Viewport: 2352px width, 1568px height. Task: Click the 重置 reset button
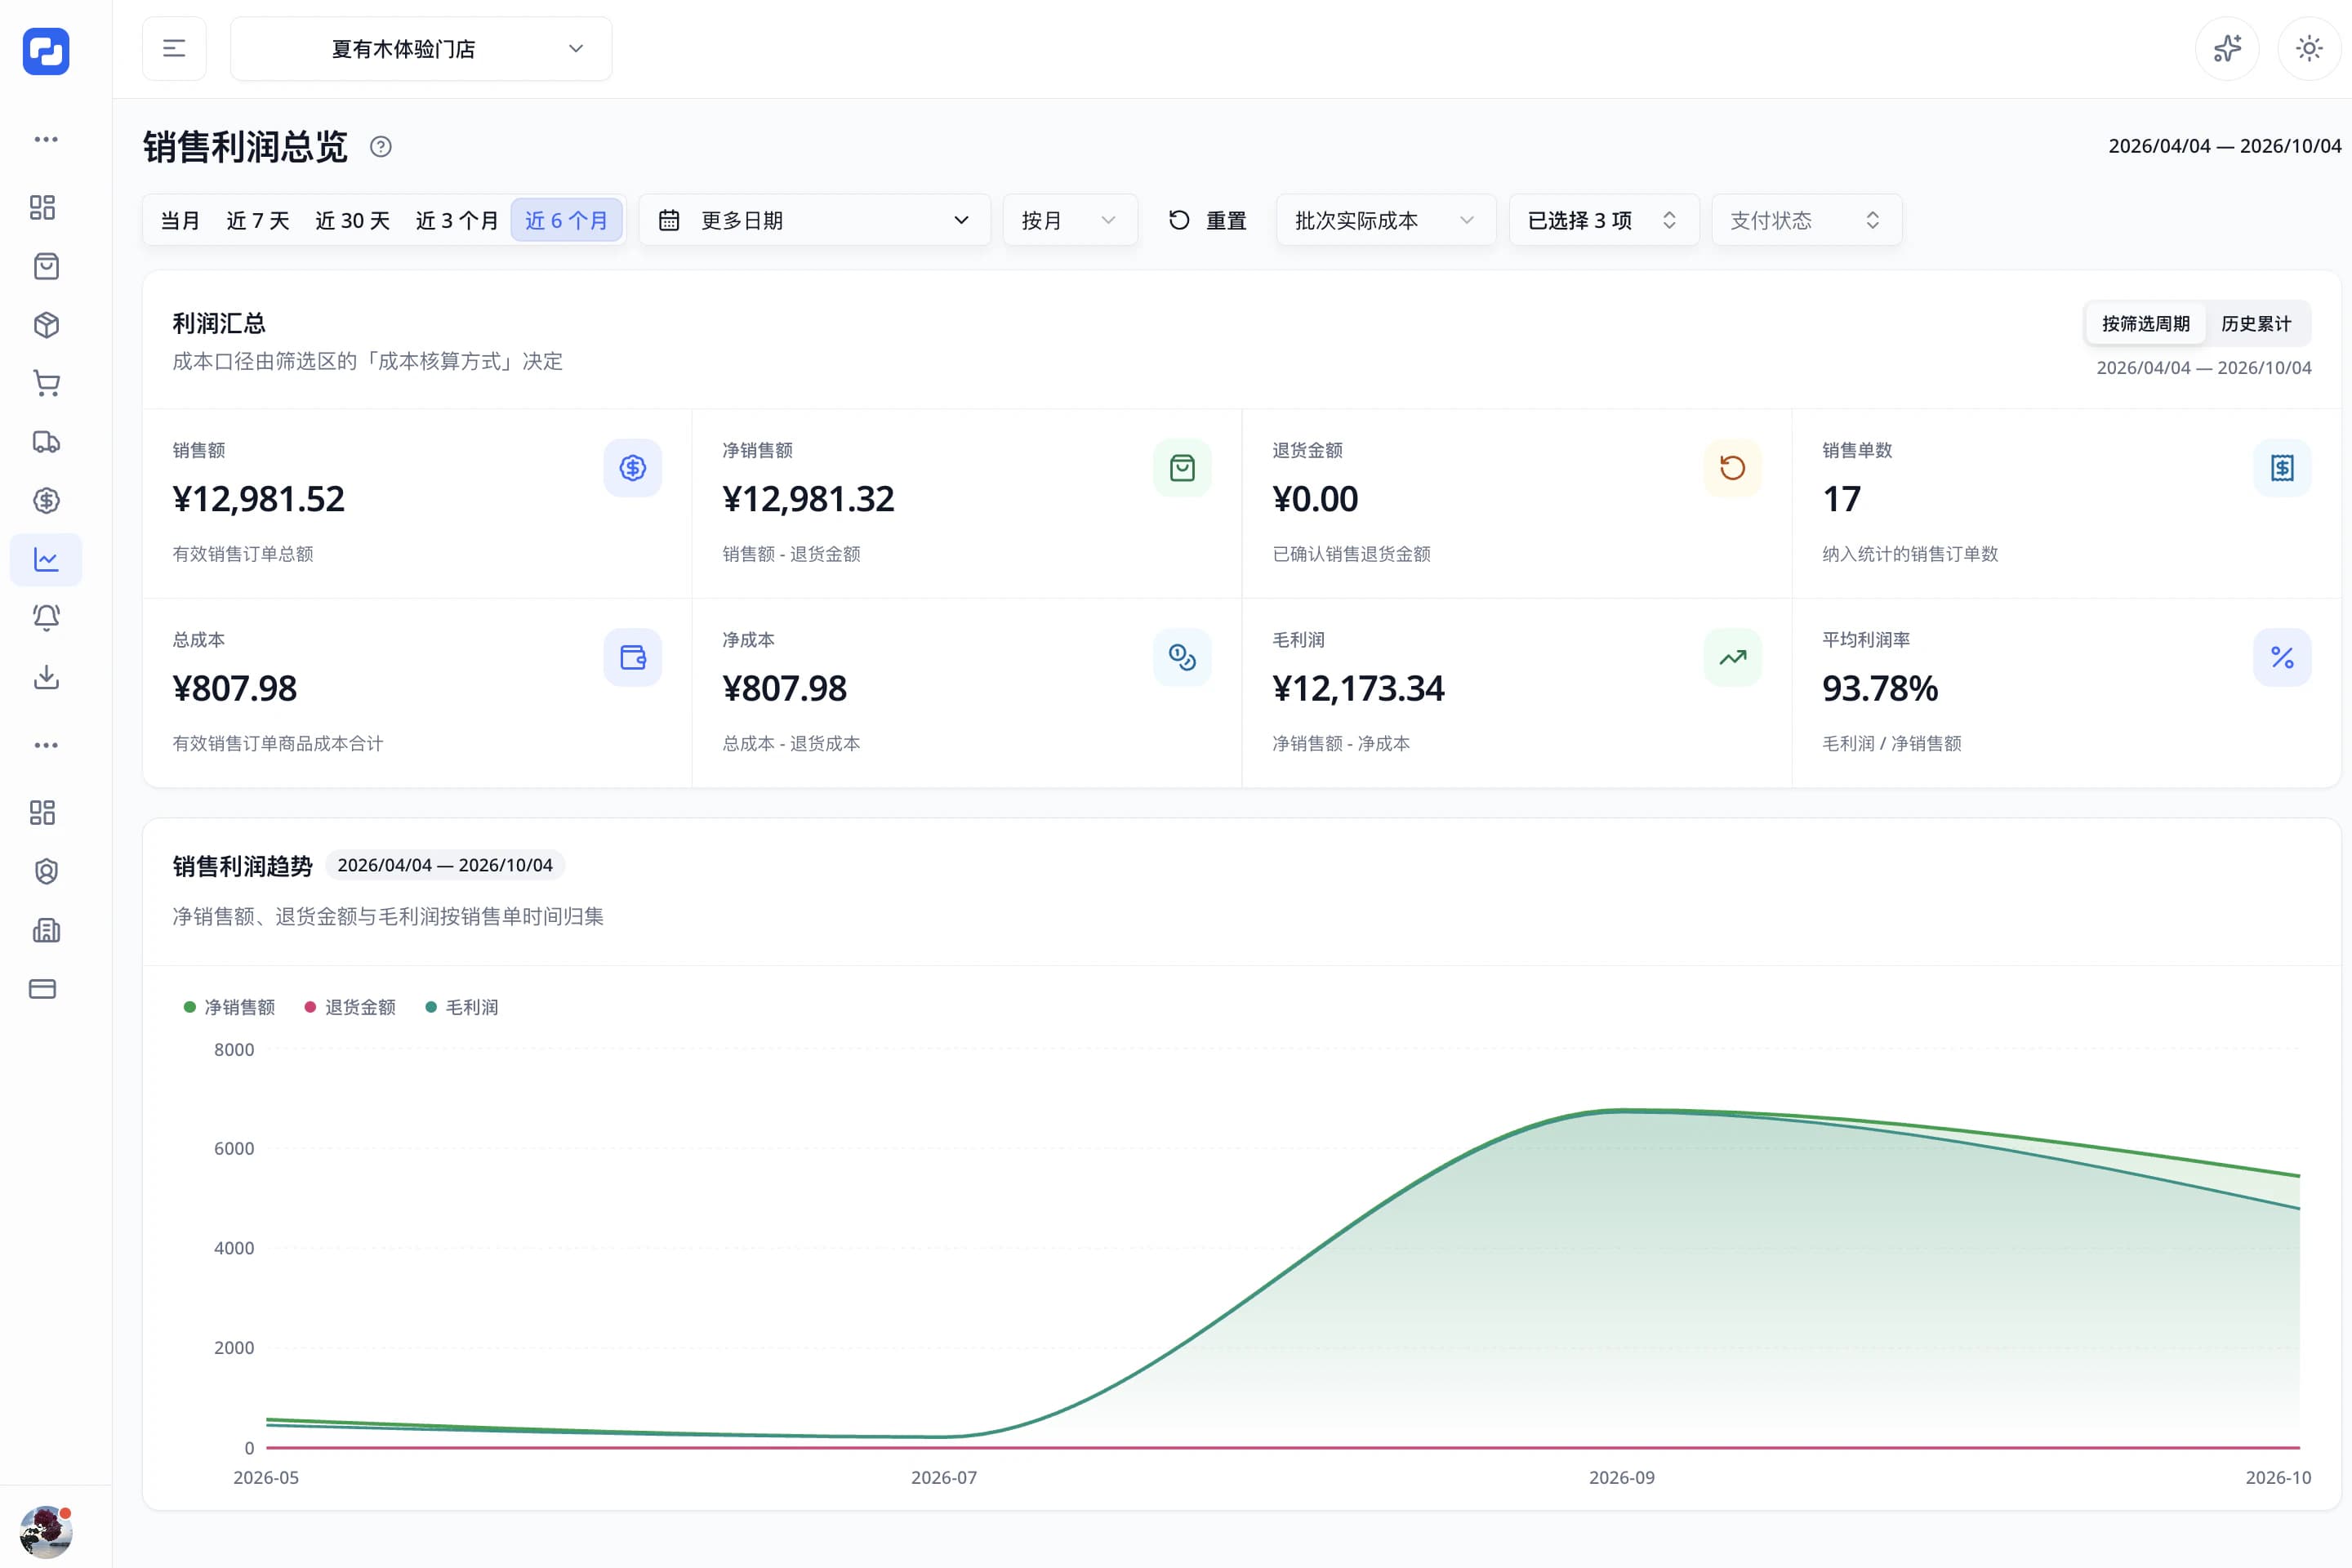coord(1207,220)
